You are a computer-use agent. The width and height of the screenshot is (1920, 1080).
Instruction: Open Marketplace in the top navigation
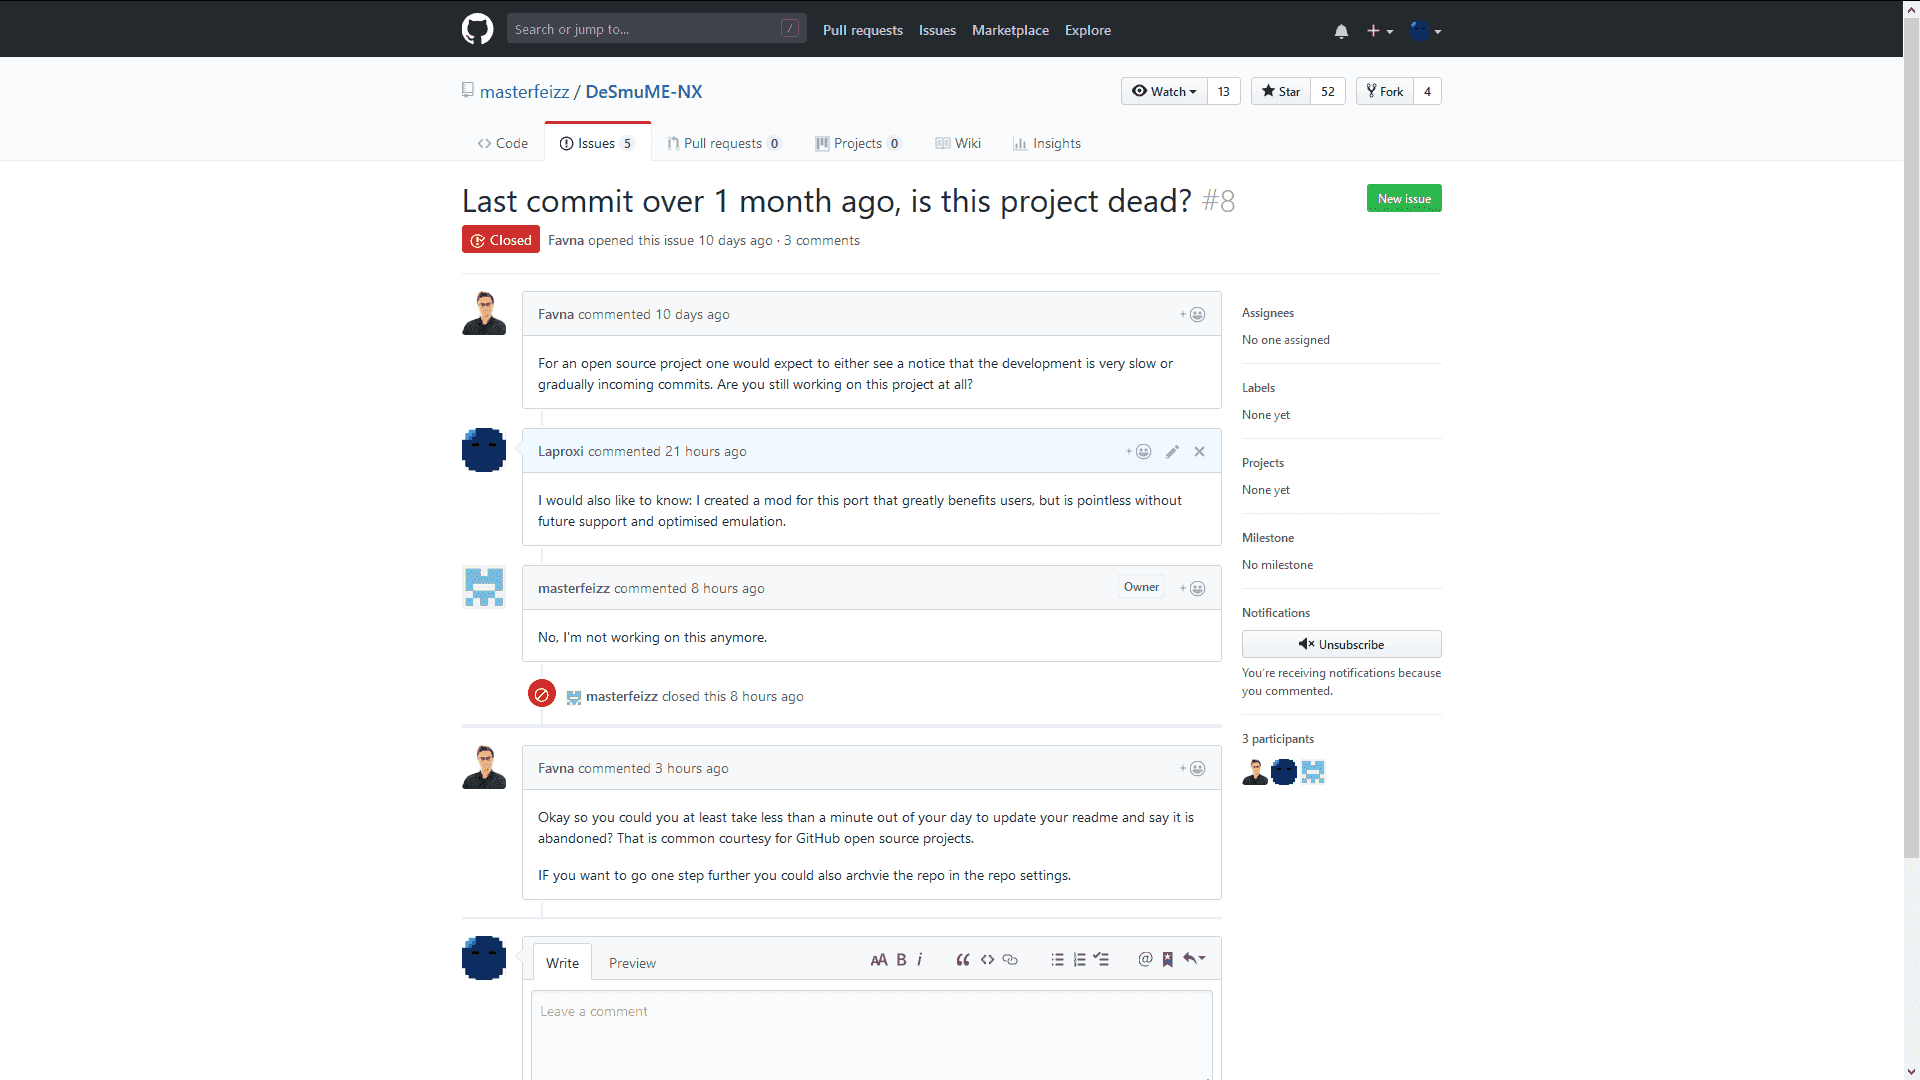(1010, 30)
